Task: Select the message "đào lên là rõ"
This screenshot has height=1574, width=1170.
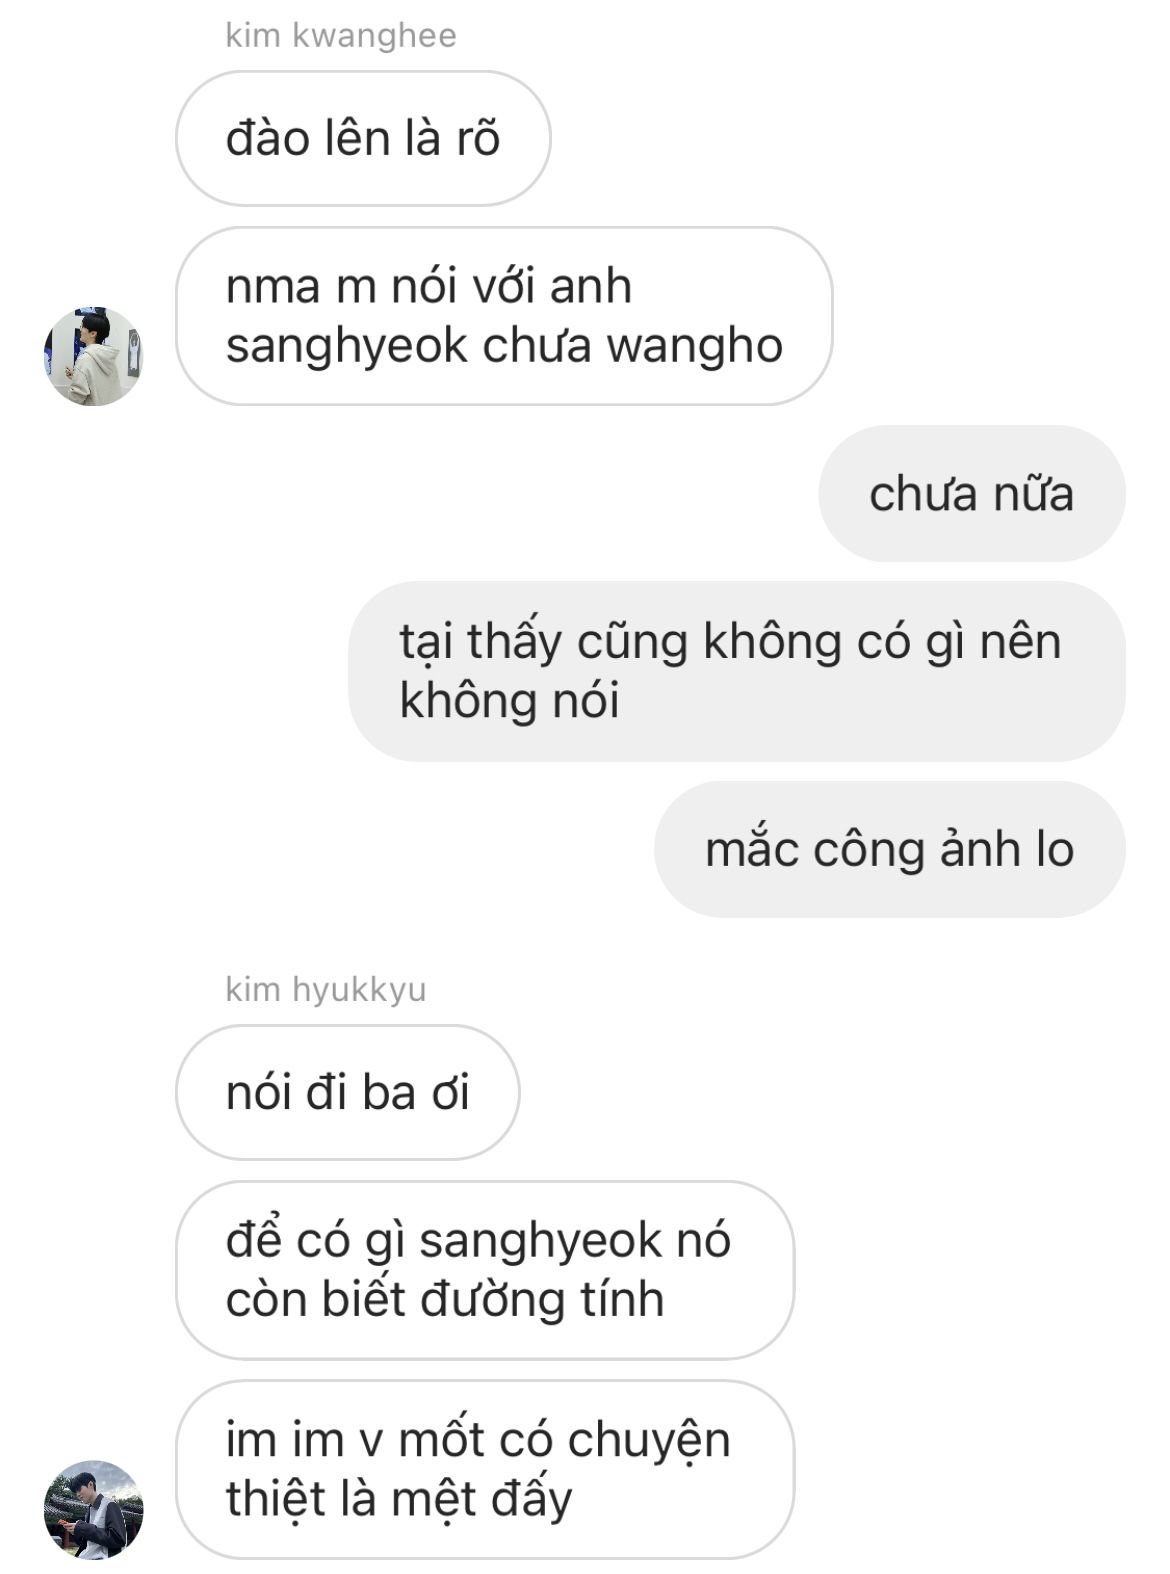Action: click(363, 138)
